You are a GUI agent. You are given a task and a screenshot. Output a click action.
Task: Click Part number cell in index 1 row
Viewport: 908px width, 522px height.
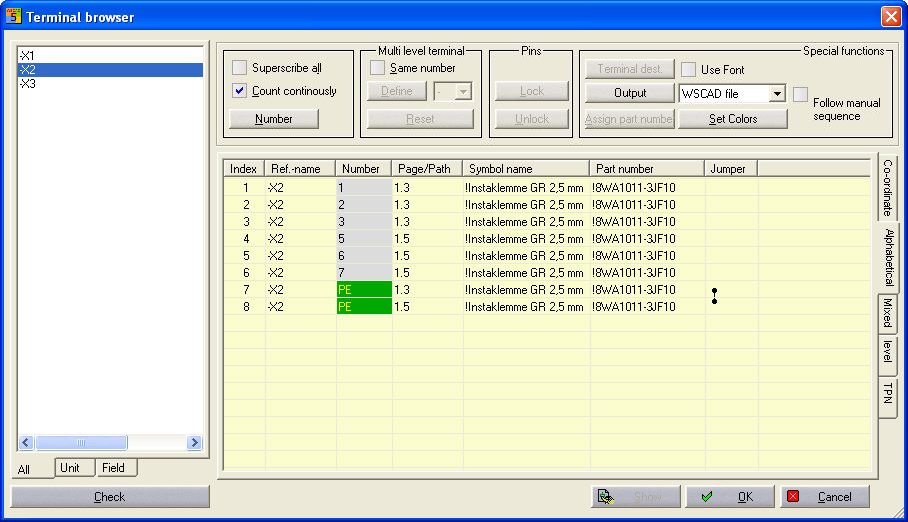[647, 188]
